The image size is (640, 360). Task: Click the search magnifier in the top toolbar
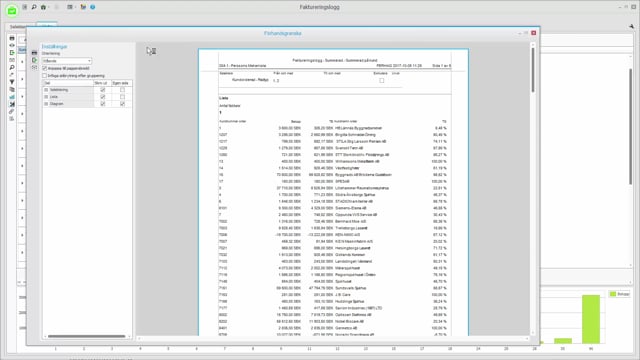coord(34,7)
